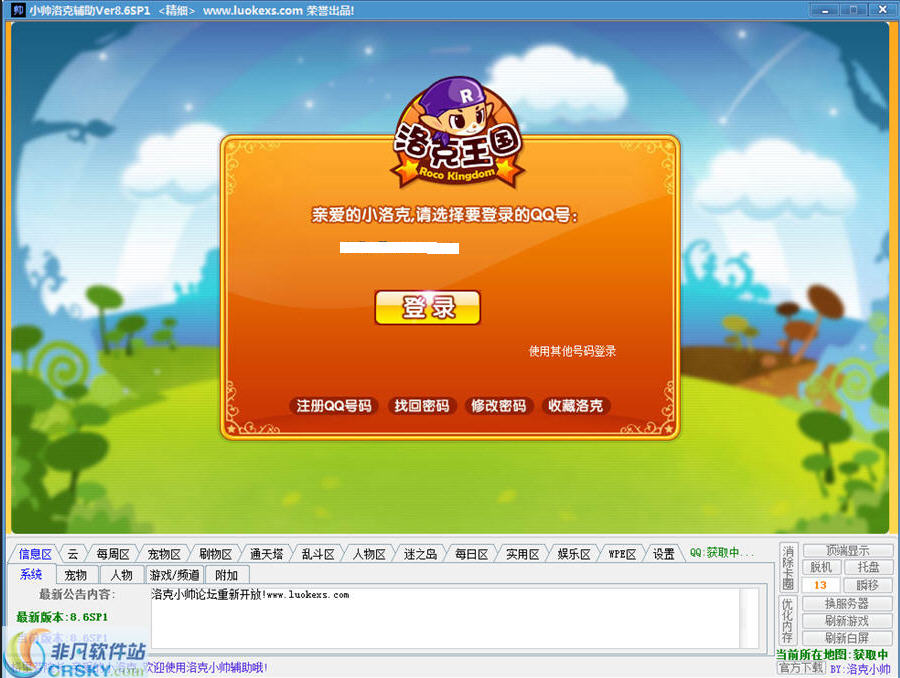
Task: Open the 迷之岛 tab
Action: [420, 554]
